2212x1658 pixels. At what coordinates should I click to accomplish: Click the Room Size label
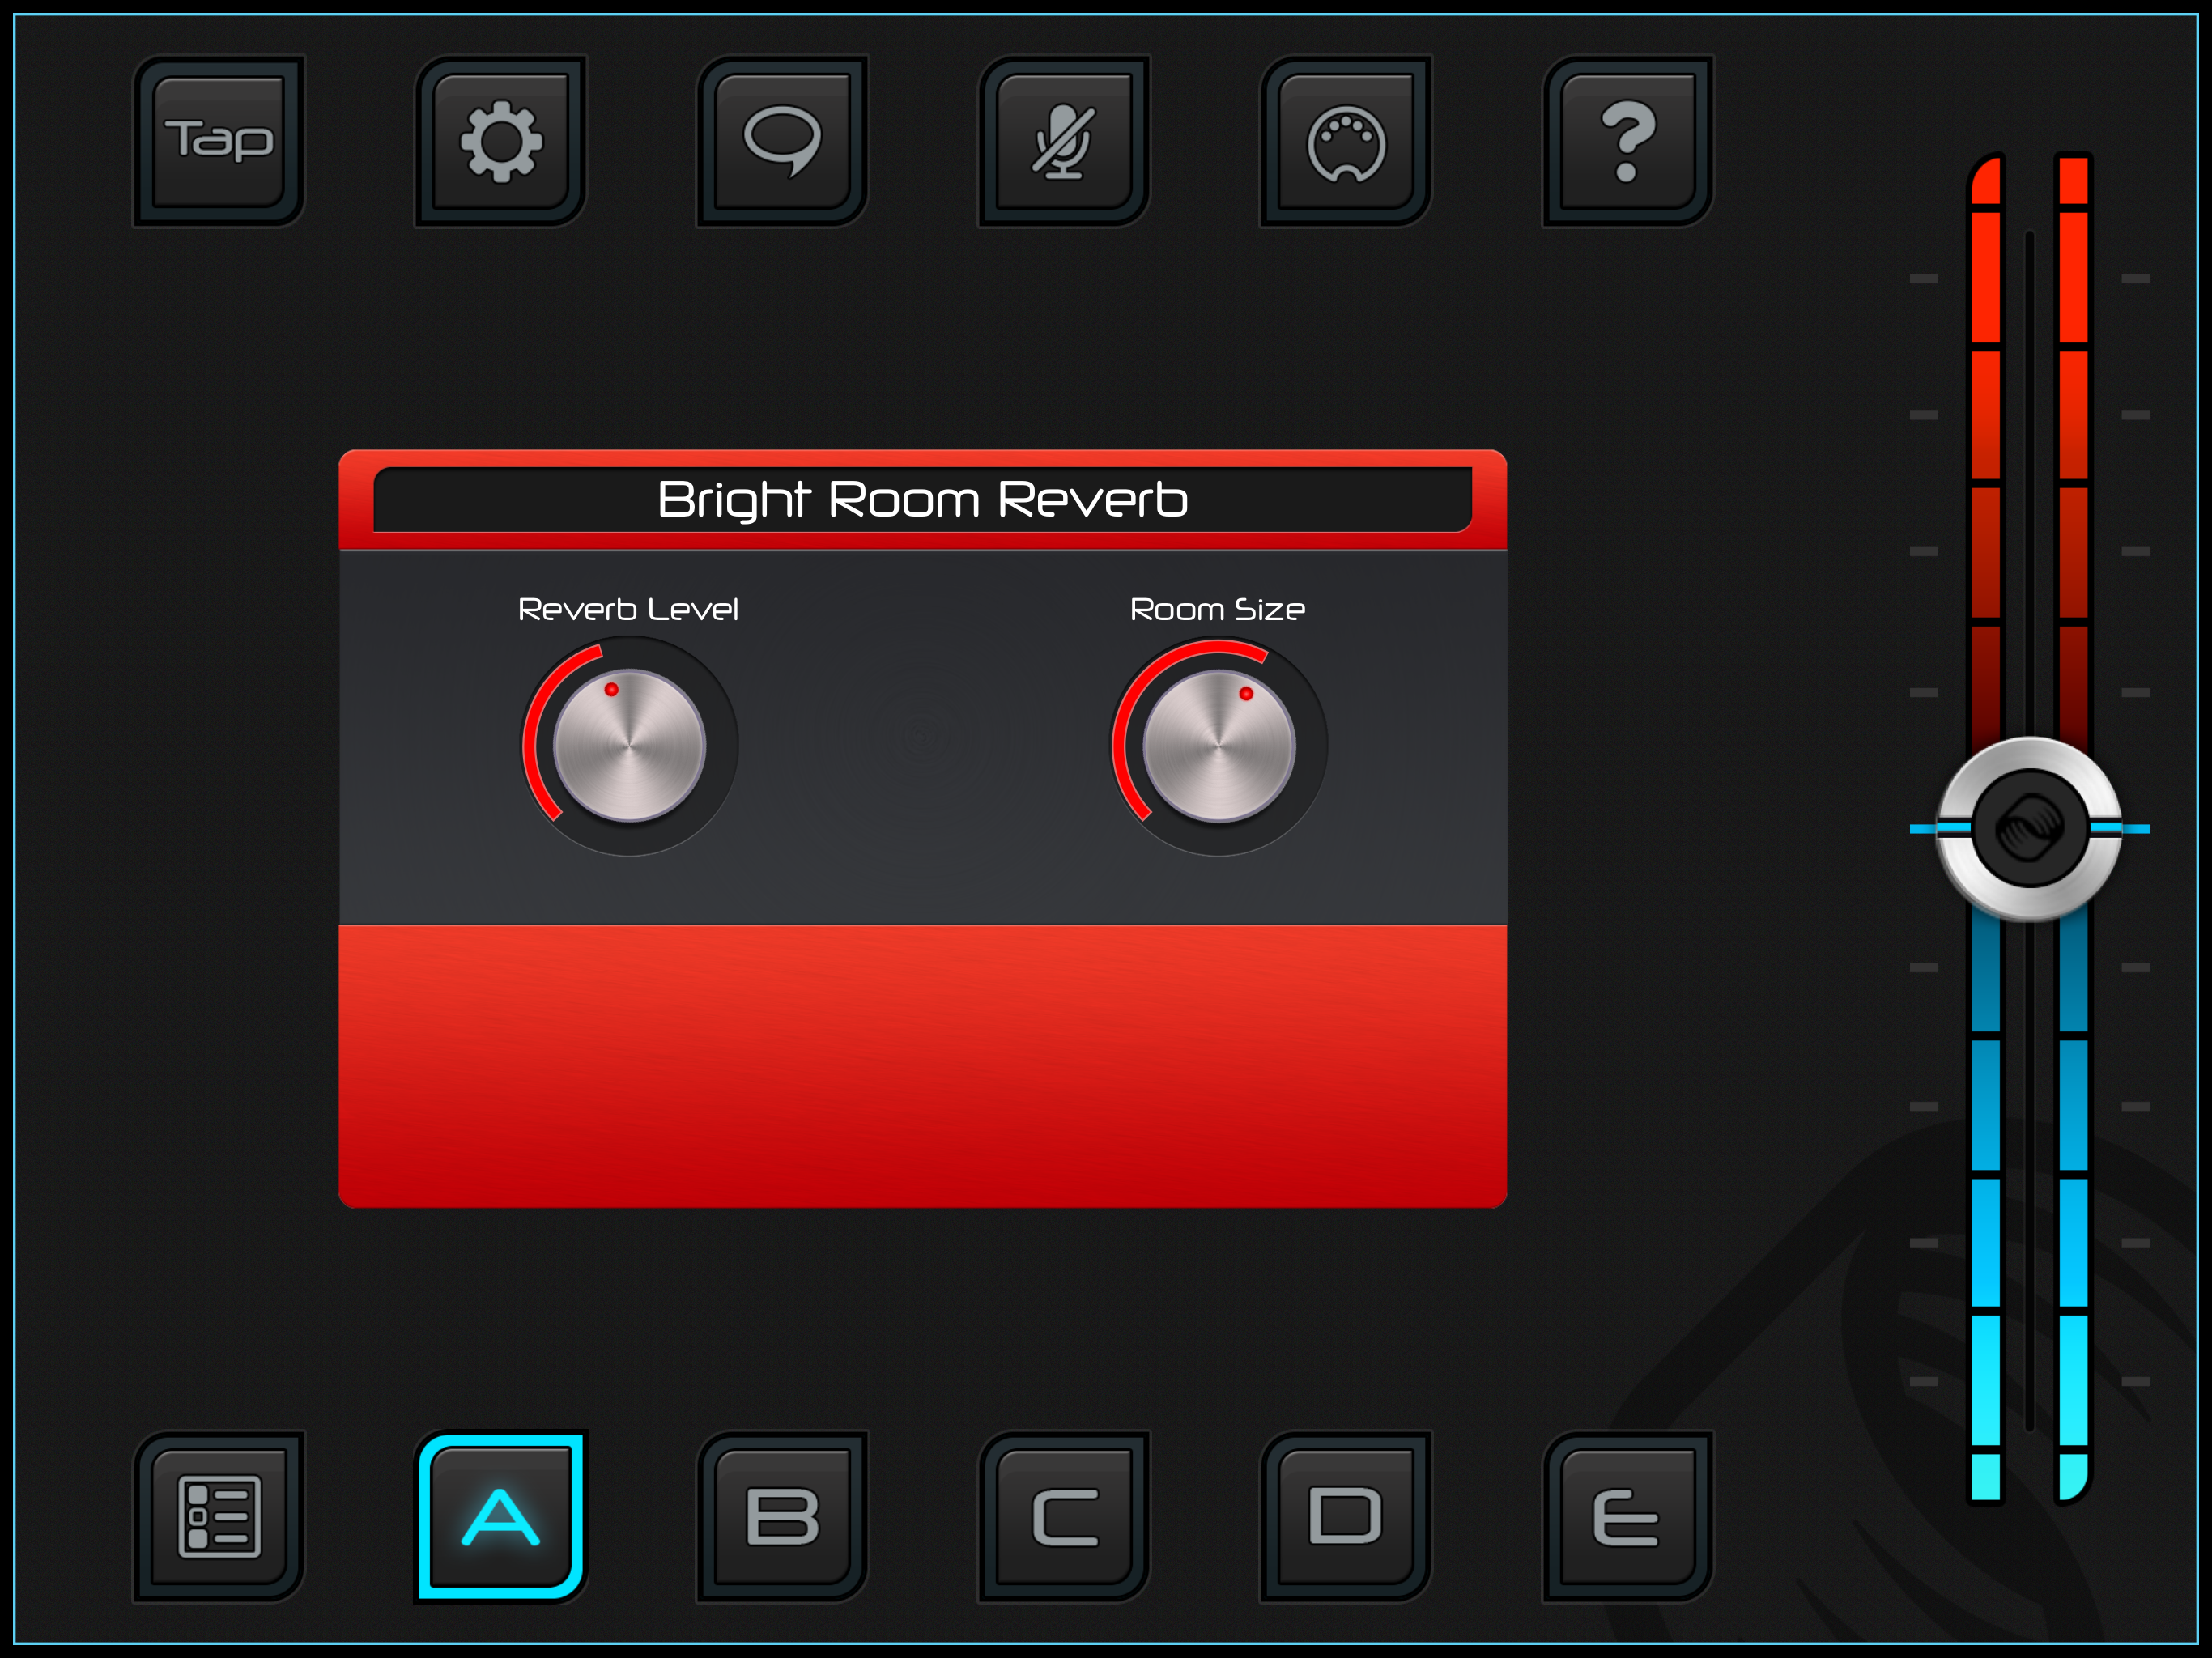[x=1217, y=609]
